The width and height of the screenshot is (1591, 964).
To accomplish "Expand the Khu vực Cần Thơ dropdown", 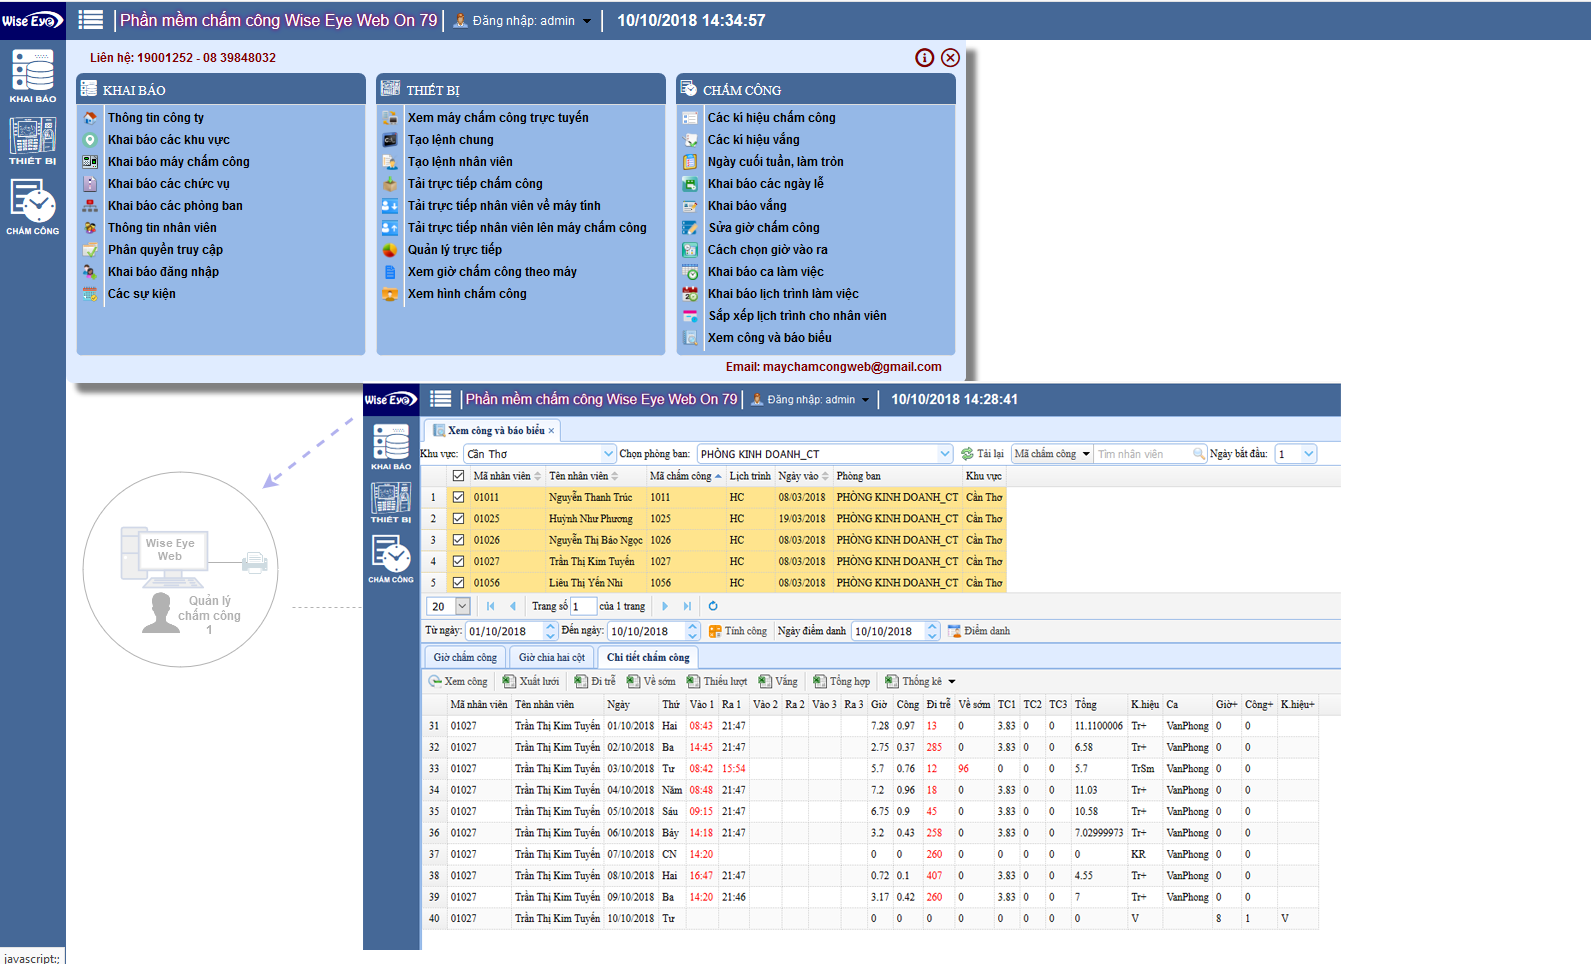I will click(608, 454).
